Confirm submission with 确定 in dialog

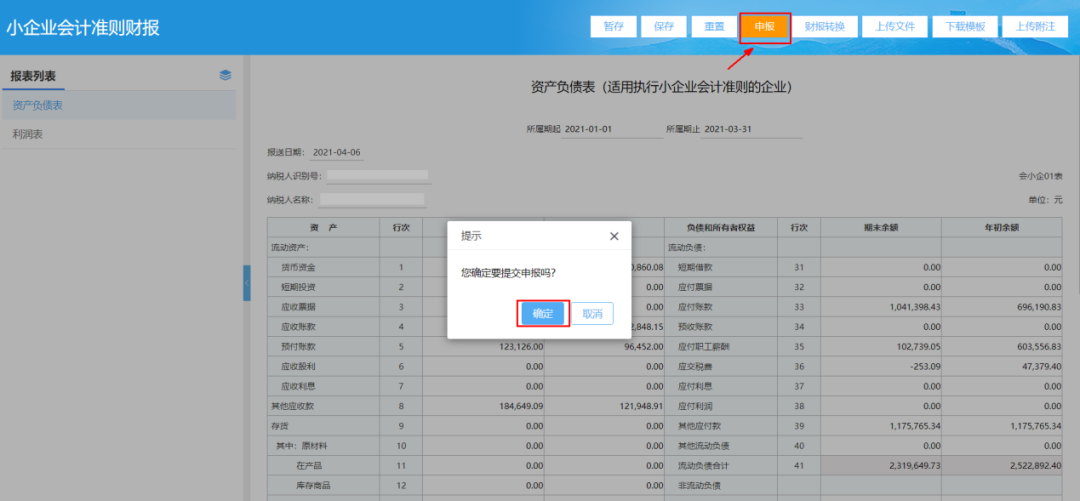pos(543,314)
